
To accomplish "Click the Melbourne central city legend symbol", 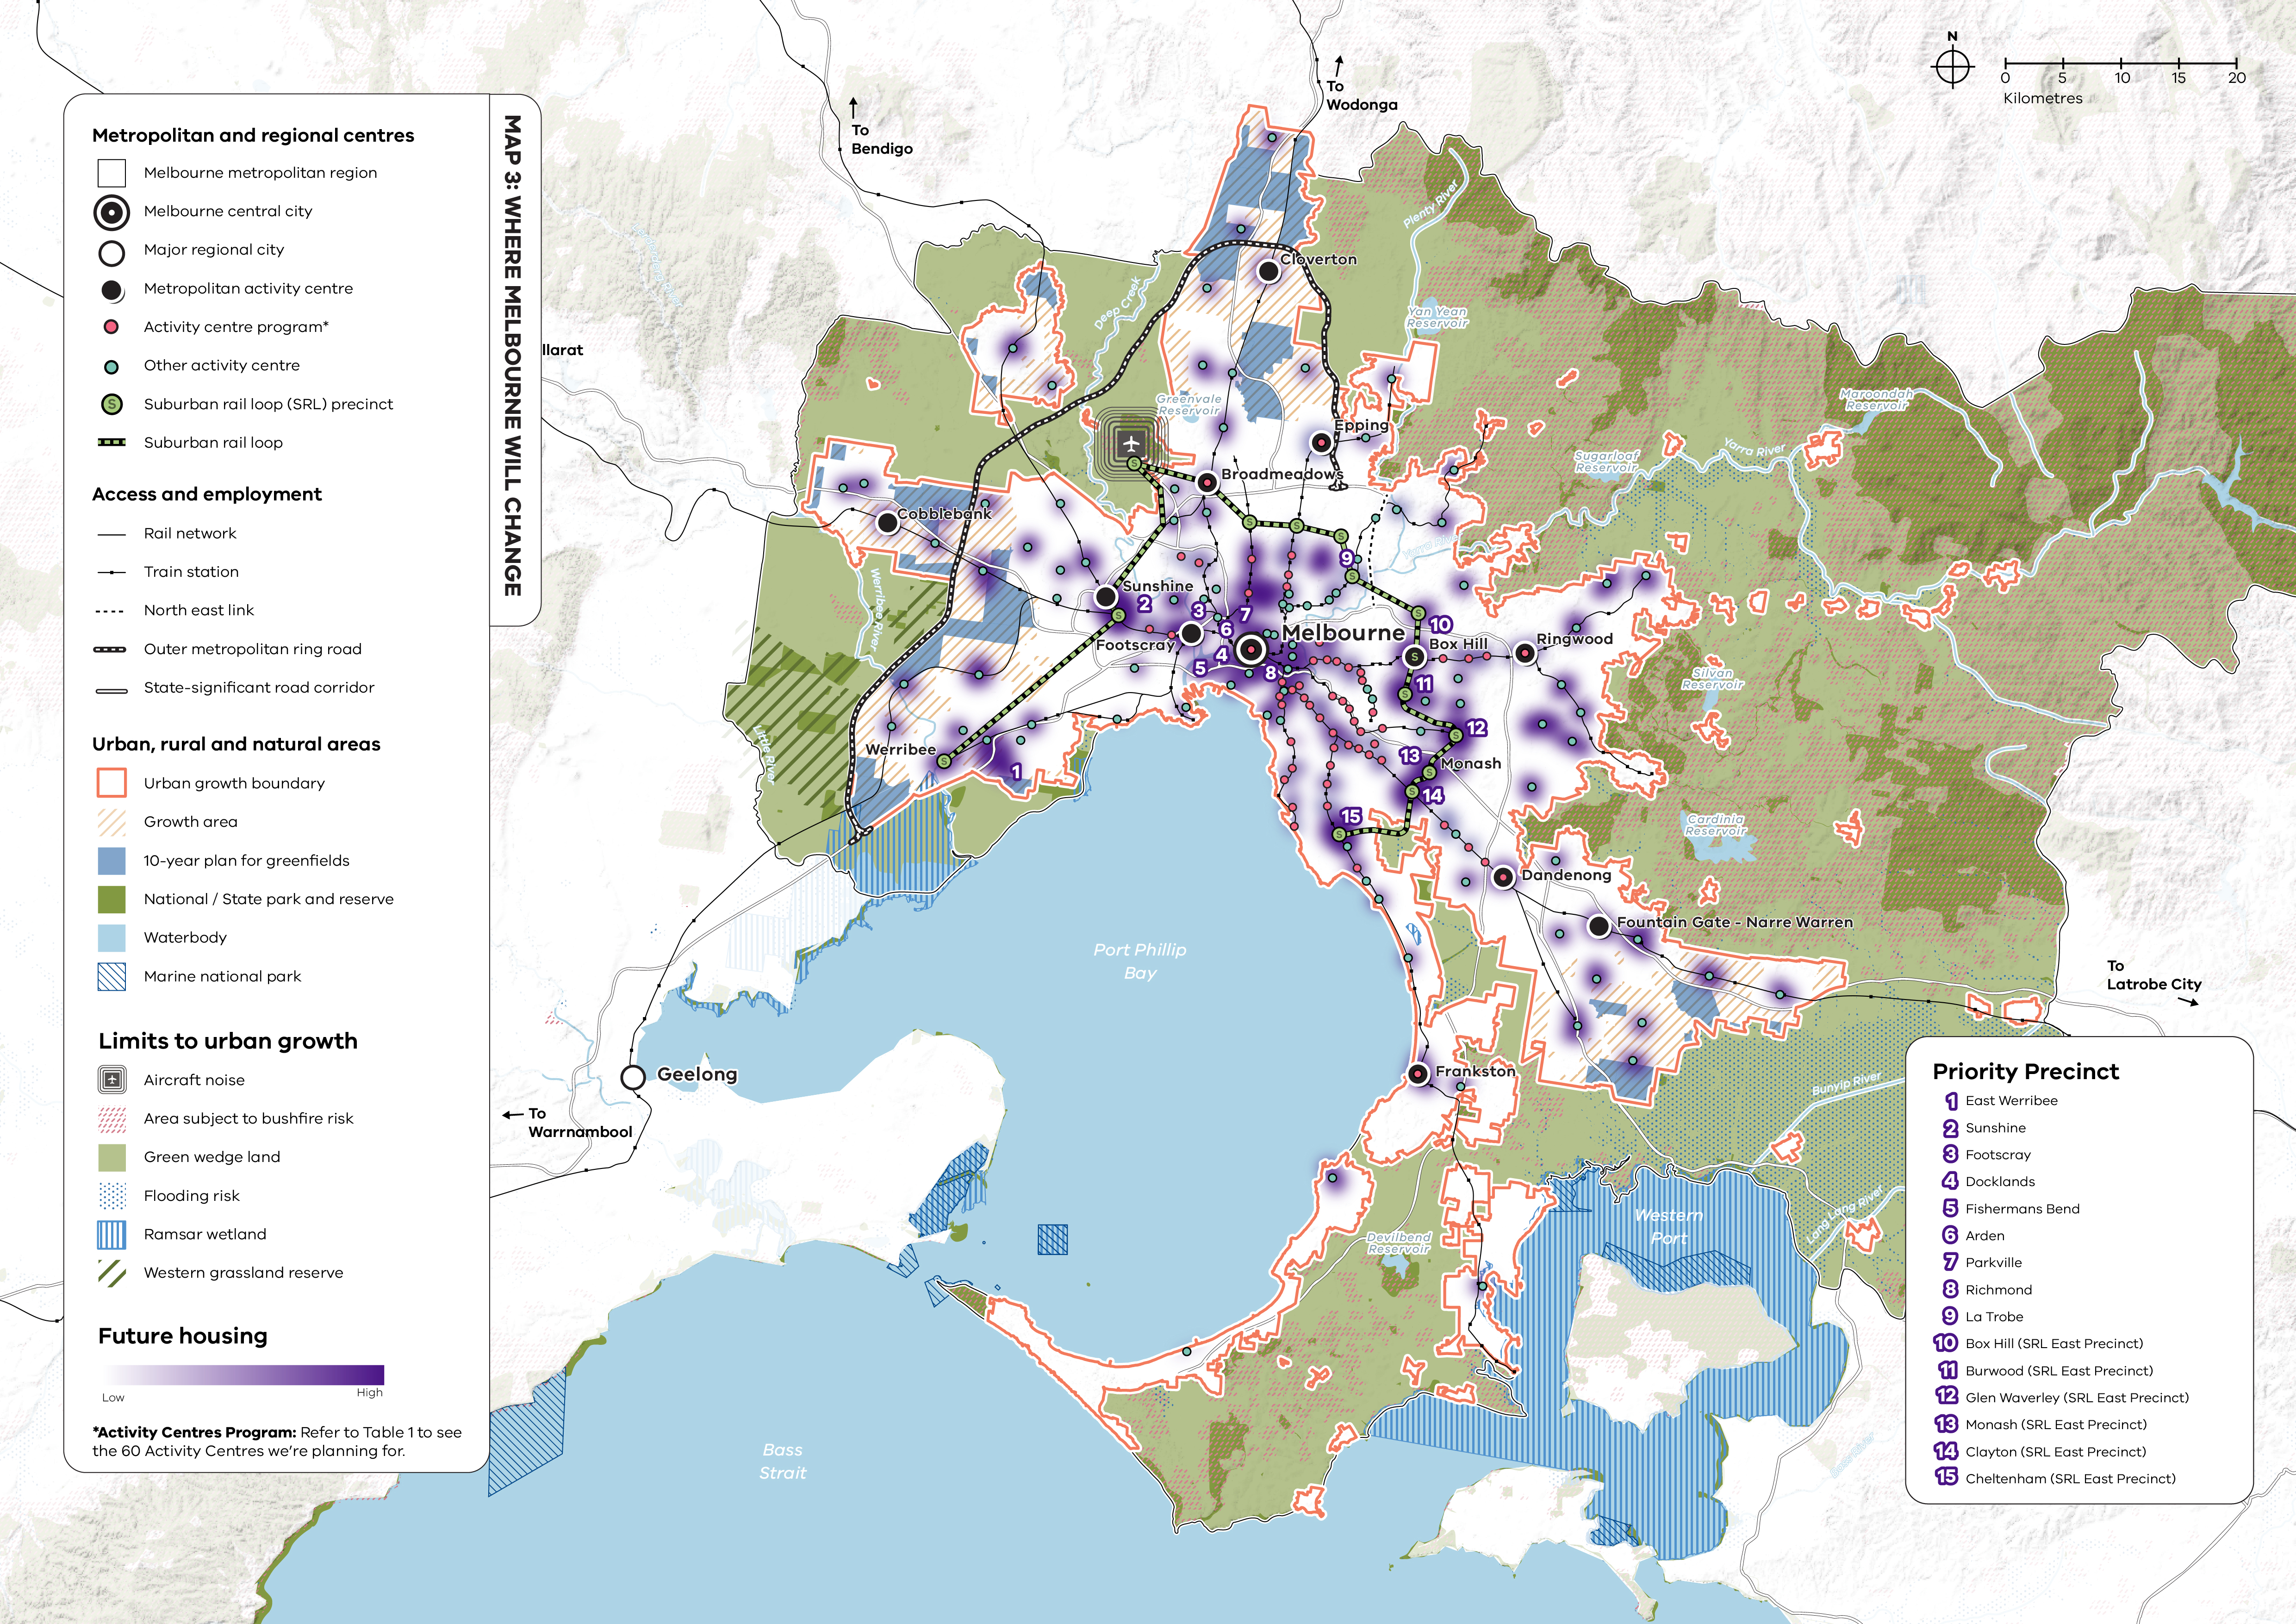I will [112, 212].
